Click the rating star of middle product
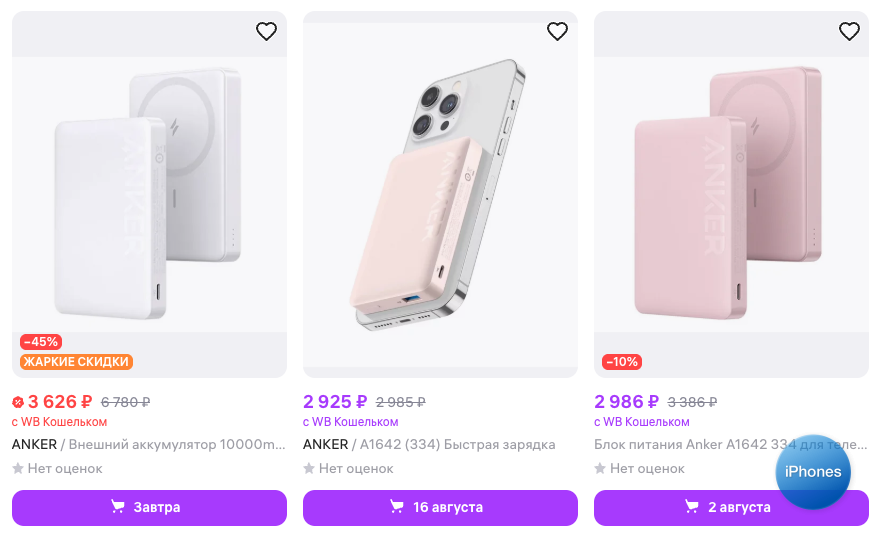 309,468
